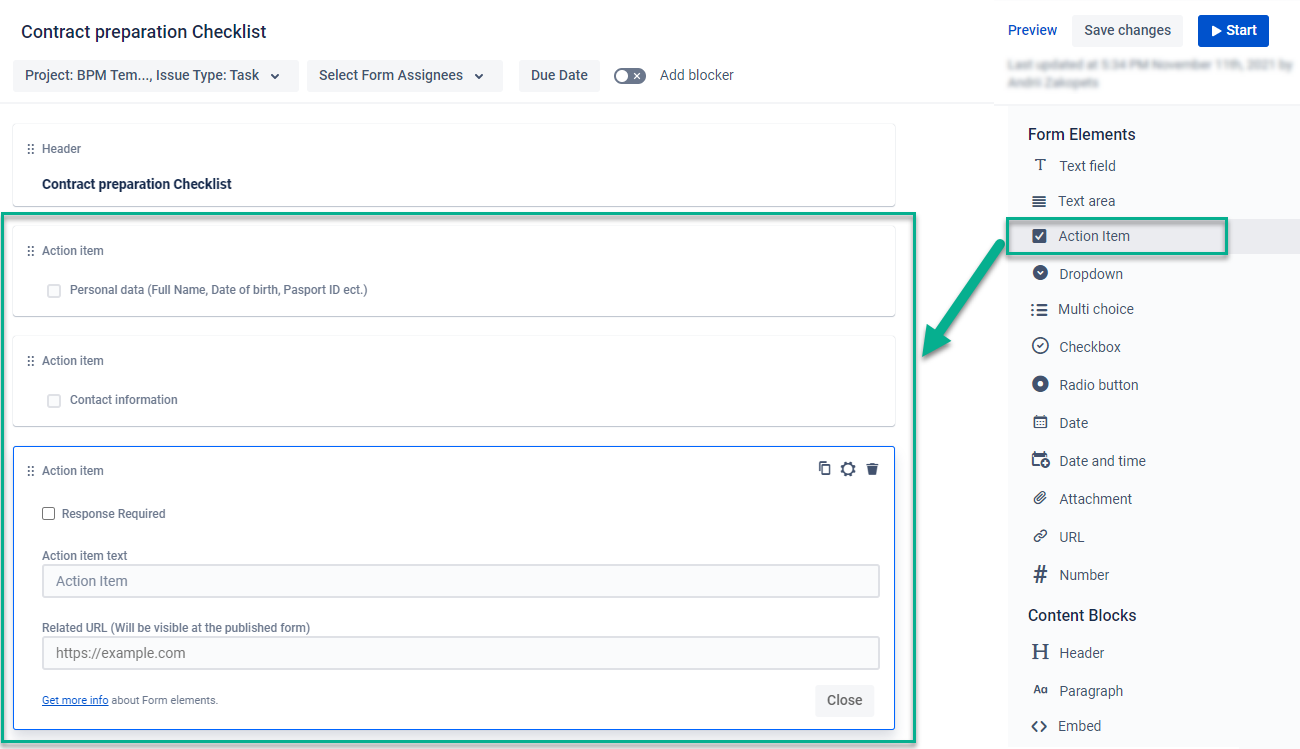Viewport: 1300px width, 749px height.
Task: Insert an Embed content block
Action: pyautogui.click(x=1078, y=725)
